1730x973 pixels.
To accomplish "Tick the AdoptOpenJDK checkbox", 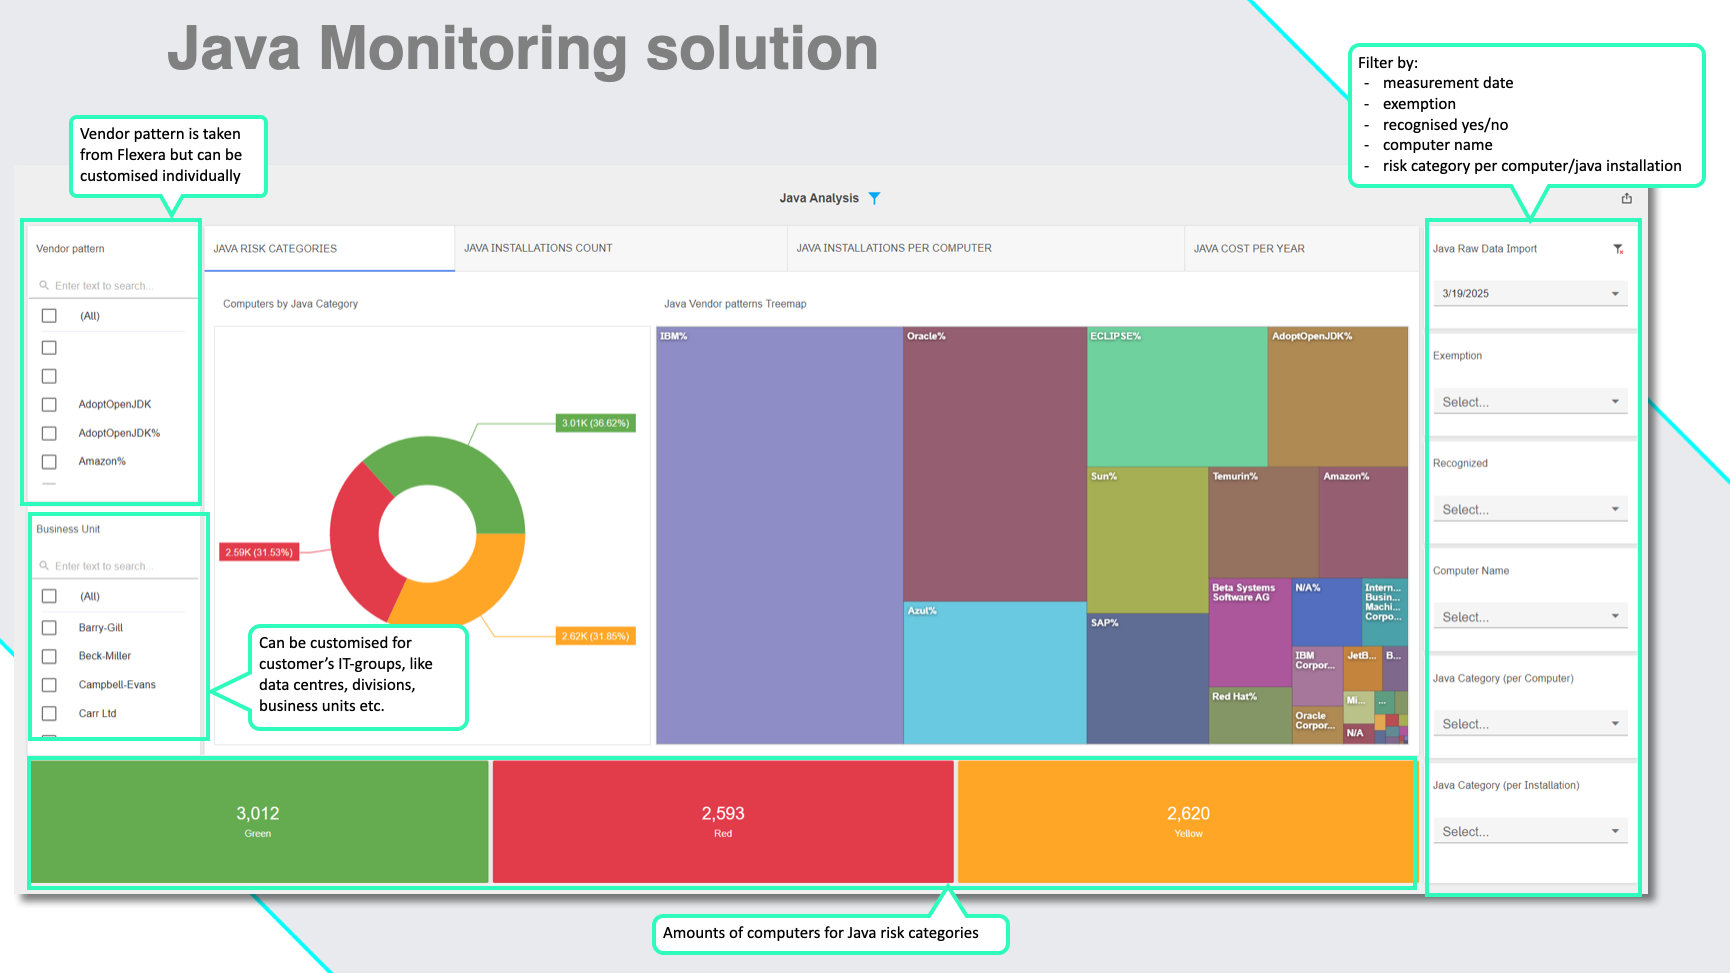I will point(49,405).
